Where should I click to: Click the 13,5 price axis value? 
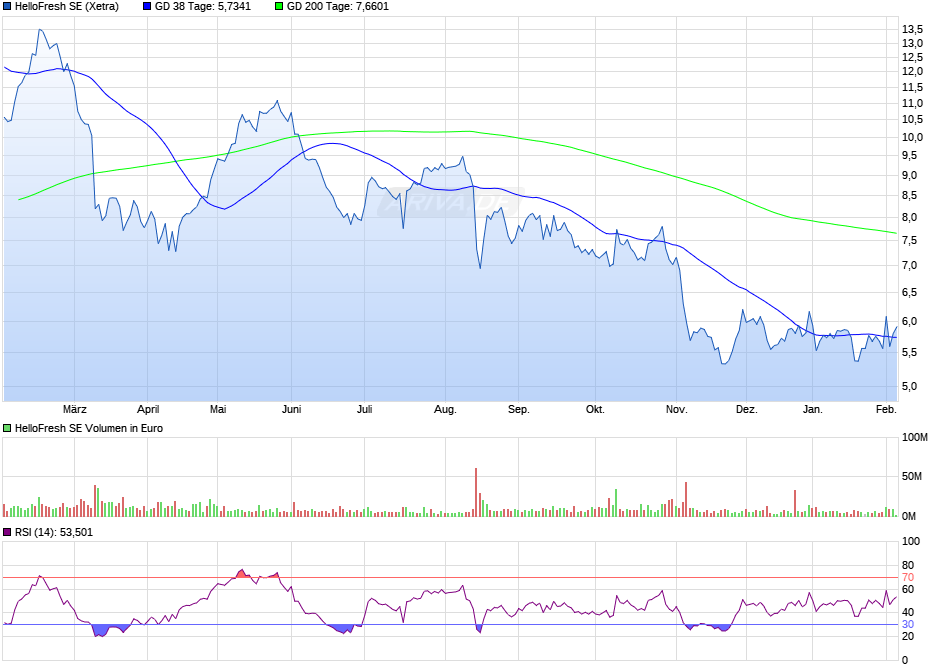[x=912, y=29]
